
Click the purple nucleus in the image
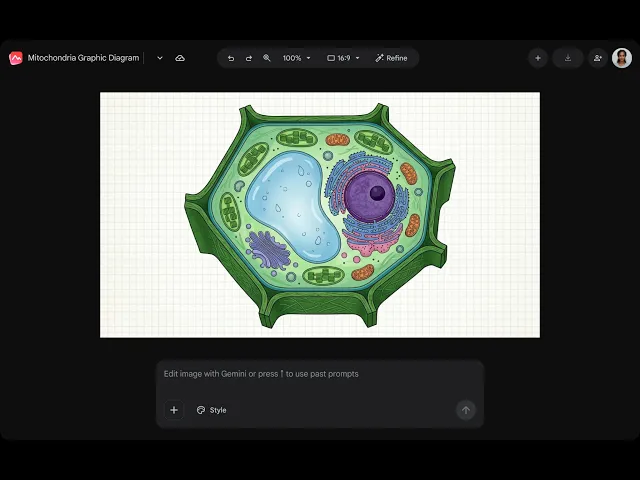click(x=369, y=196)
